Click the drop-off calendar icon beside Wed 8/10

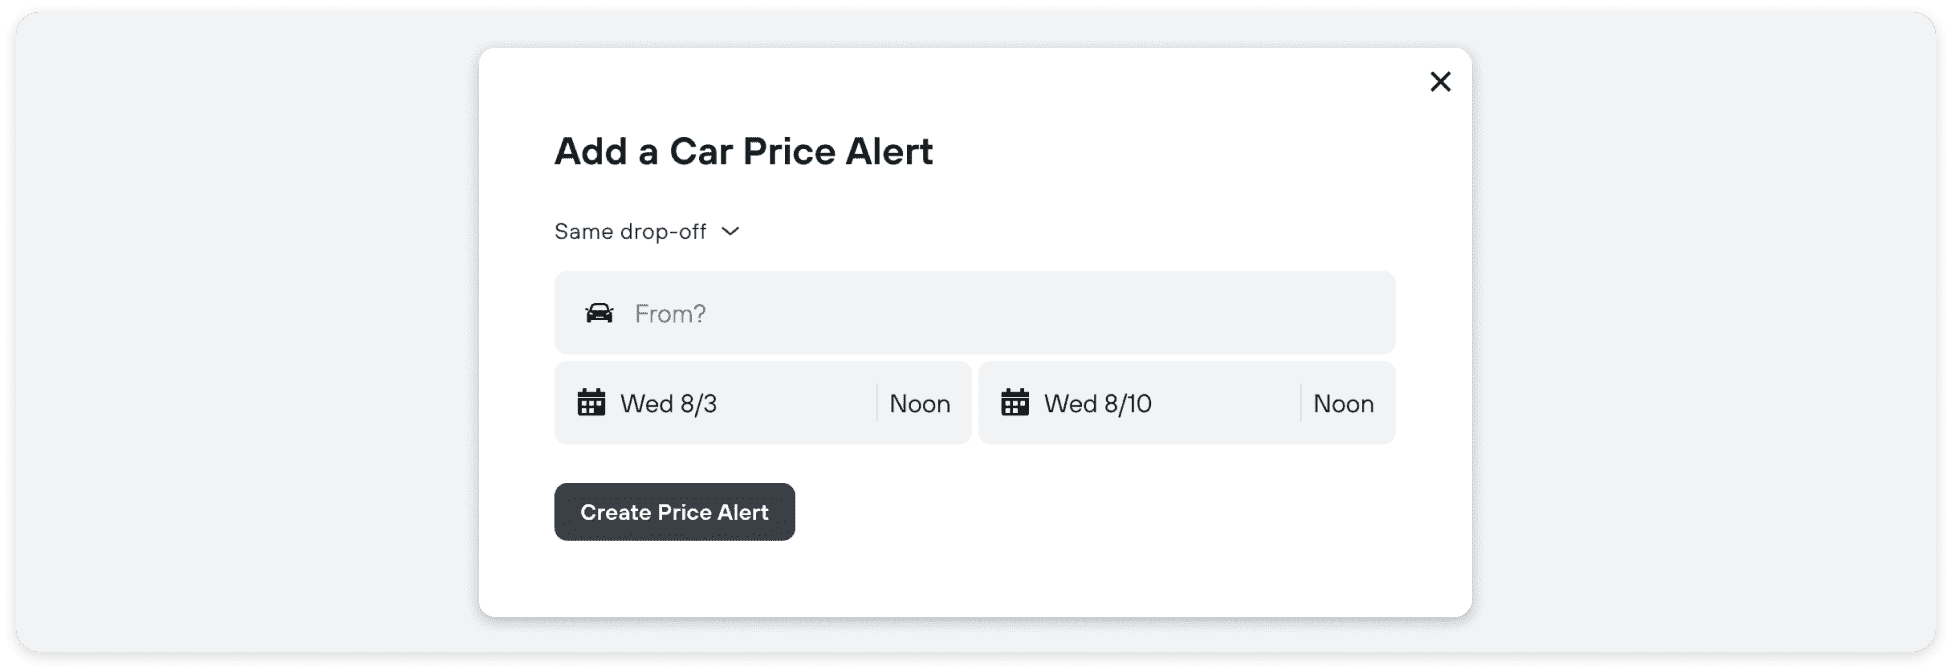pyautogui.click(x=1015, y=403)
